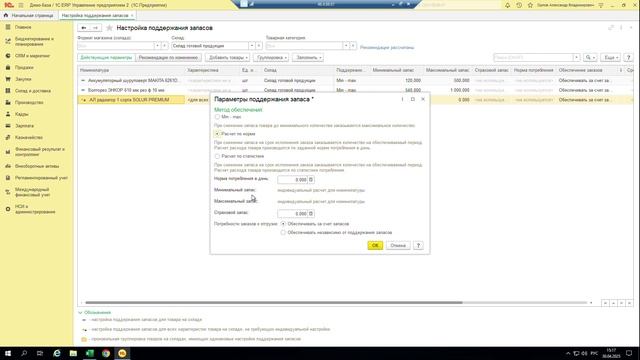This screenshot has height=360, width=640.
Task: Open the Формат магазина dropdown arrow
Action: 158,46
